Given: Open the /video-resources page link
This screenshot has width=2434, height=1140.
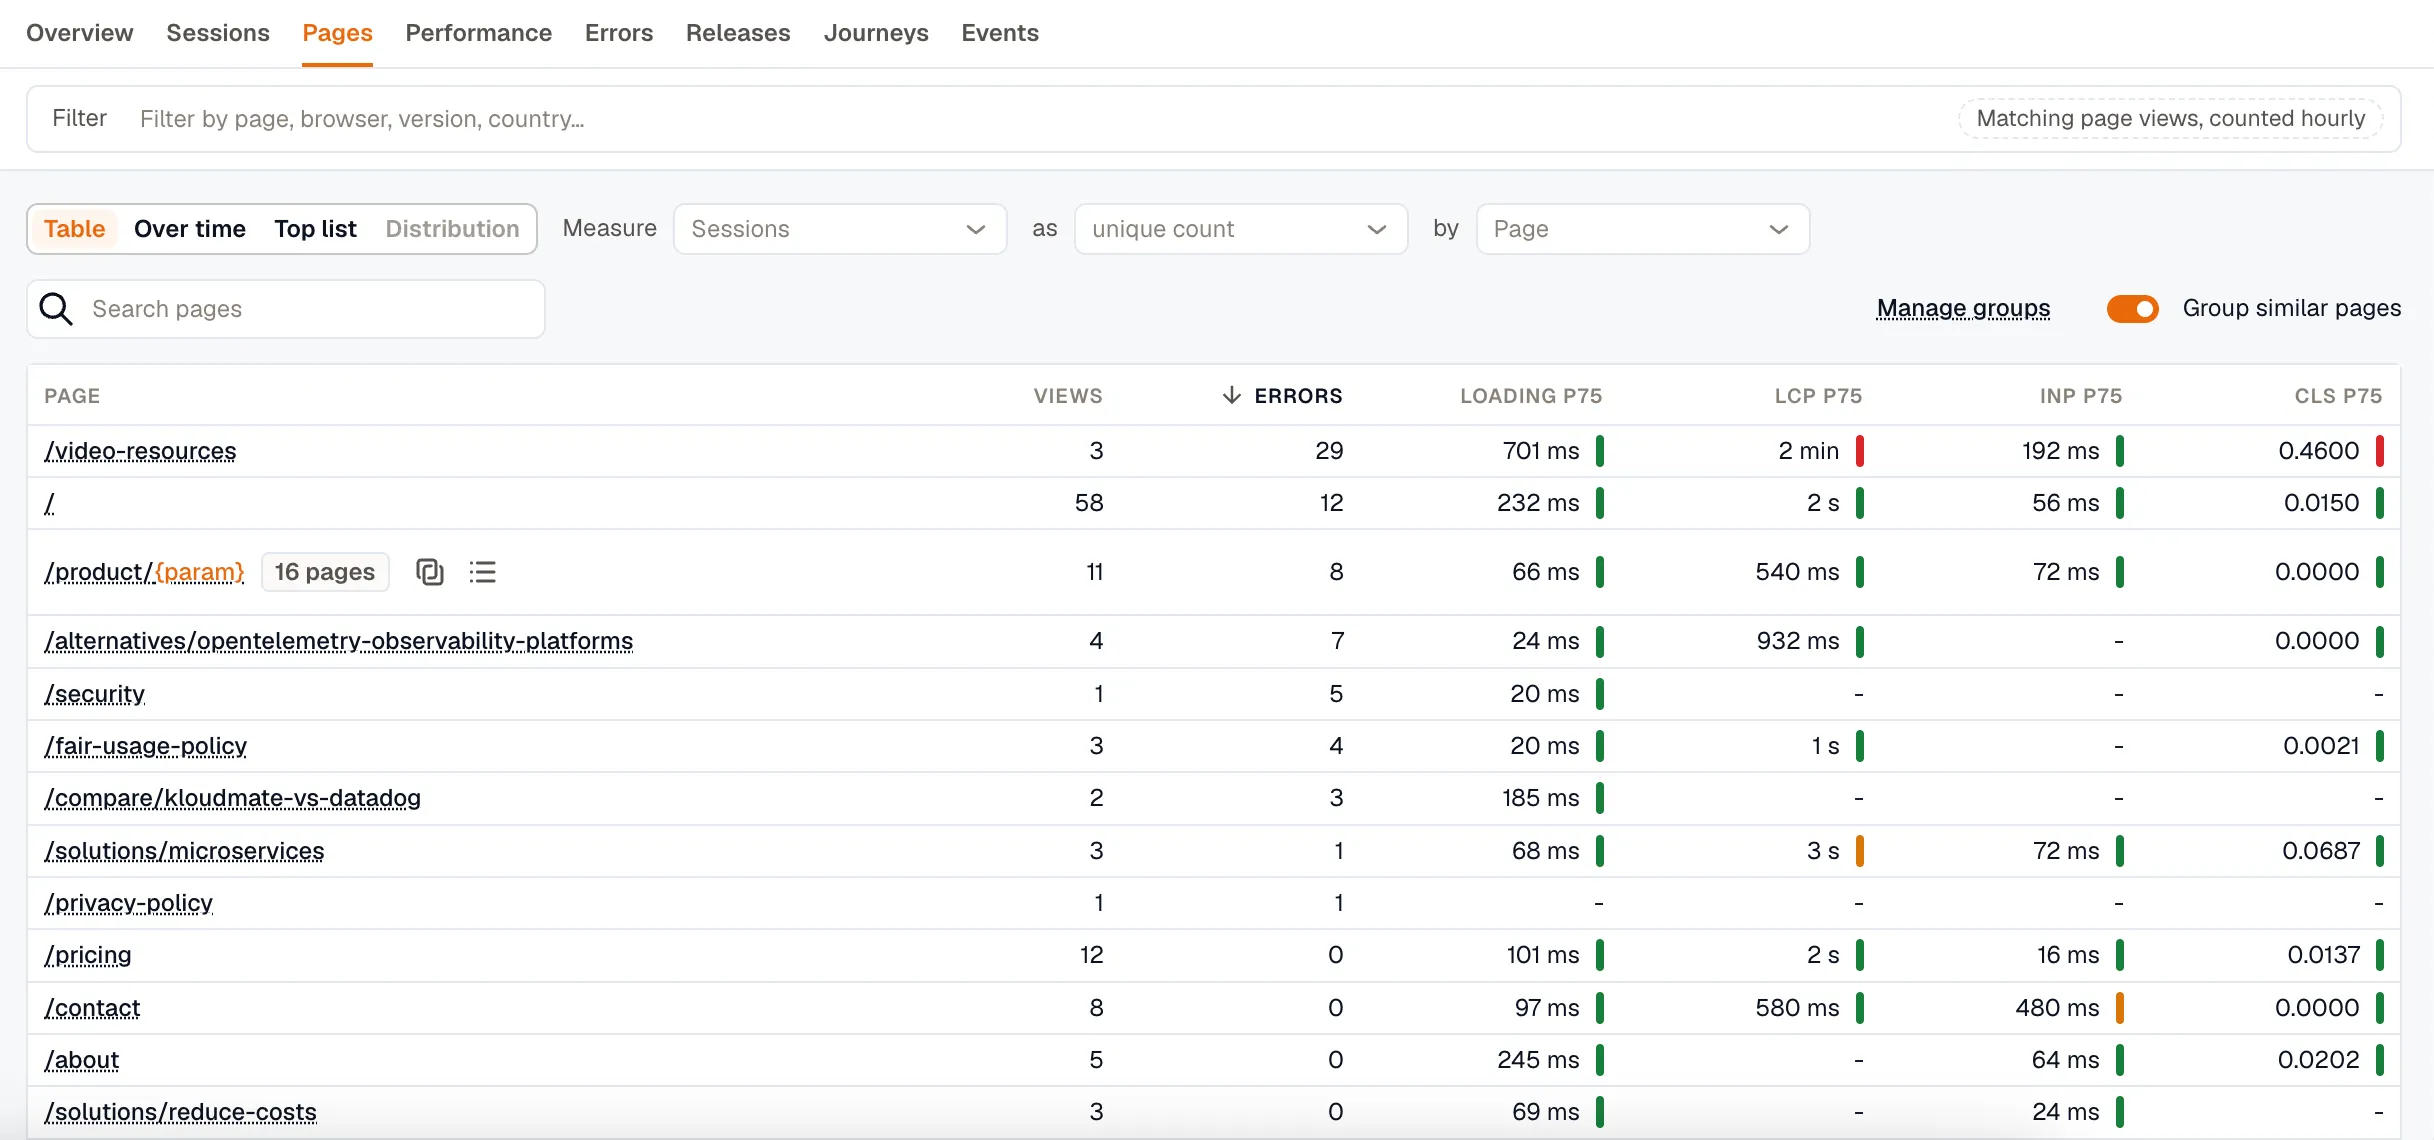Looking at the screenshot, I should [140, 451].
